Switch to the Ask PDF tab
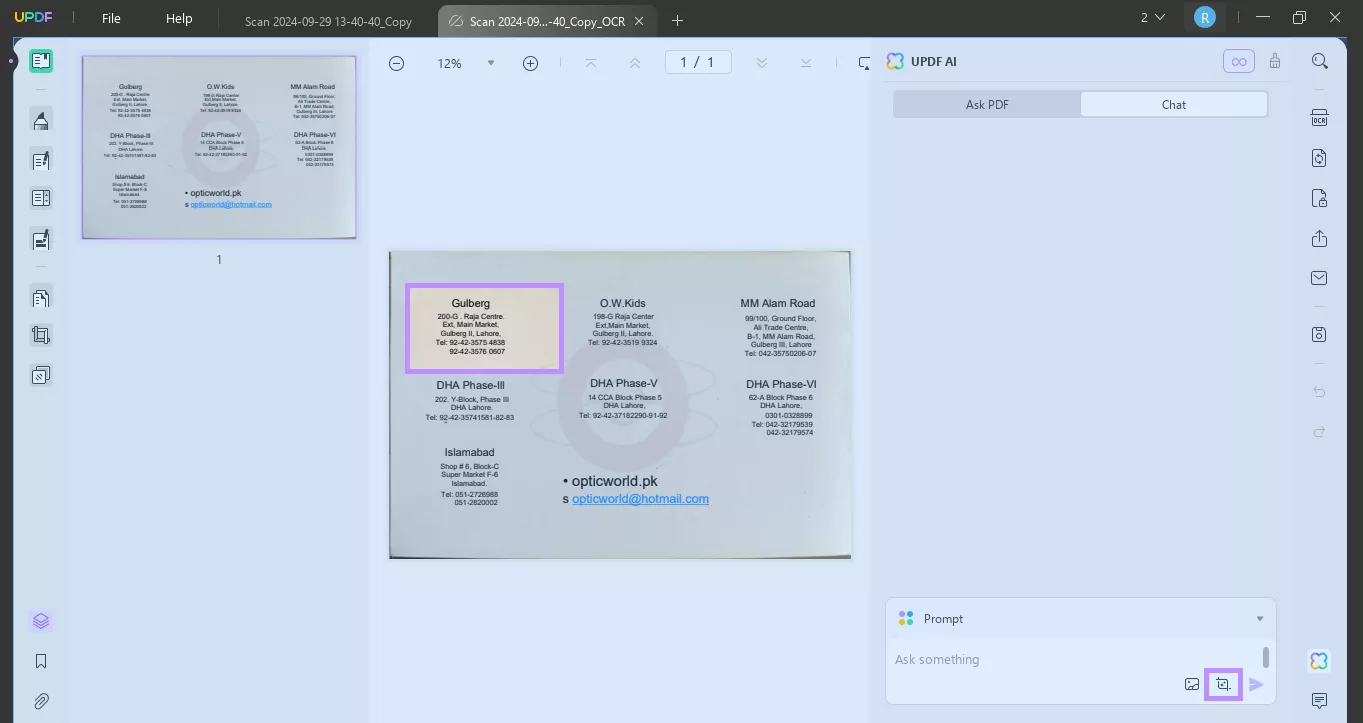This screenshot has width=1363, height=723. point(986,104)
